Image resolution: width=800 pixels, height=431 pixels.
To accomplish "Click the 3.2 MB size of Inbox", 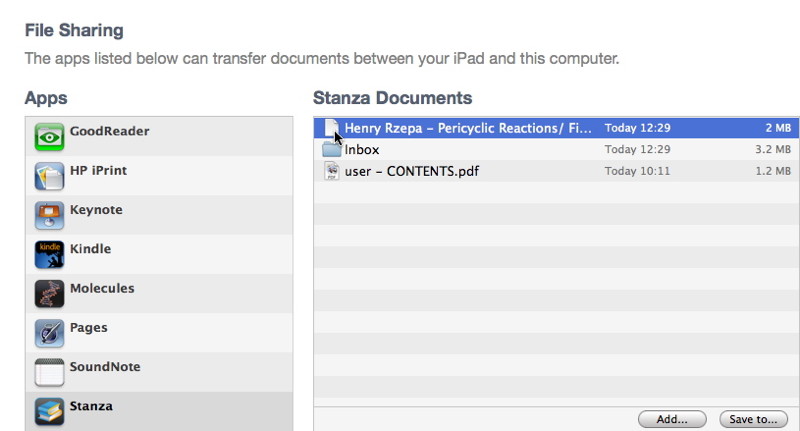I will click(x=773, y=150).
